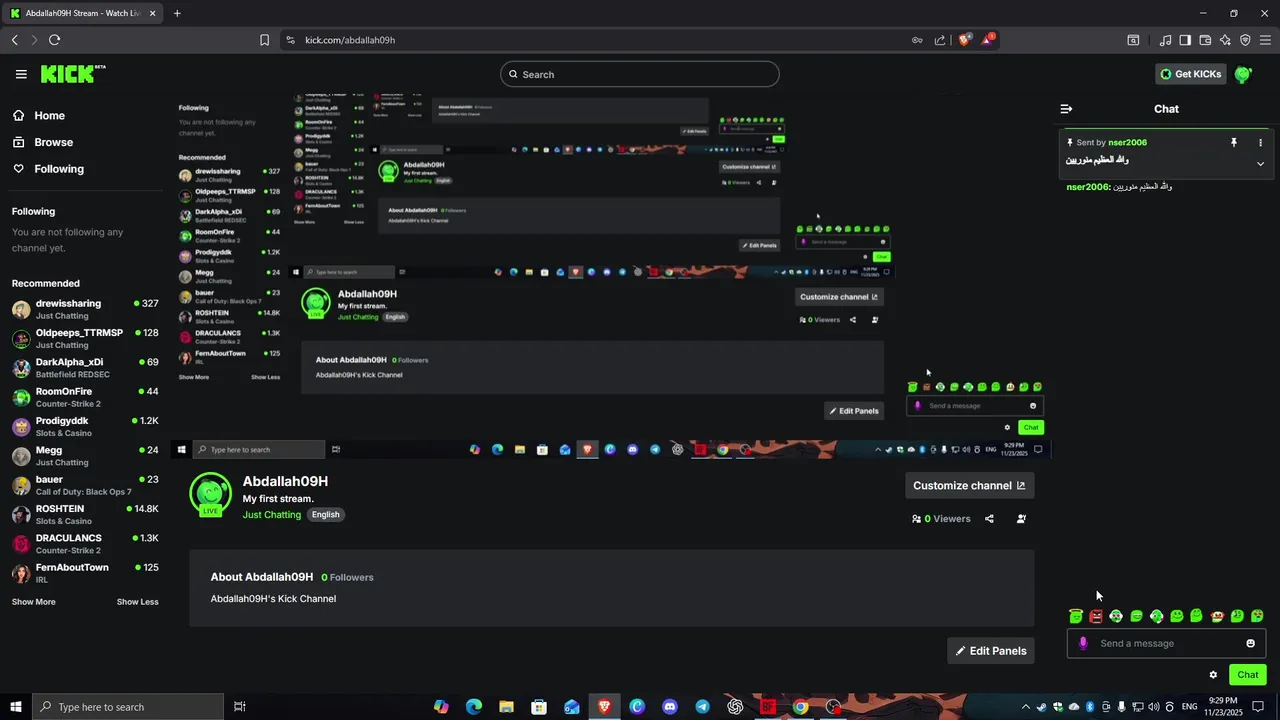Open Brave VPN shield icon
Screen dimensions: 1280x720
(x=1245, y=40)
